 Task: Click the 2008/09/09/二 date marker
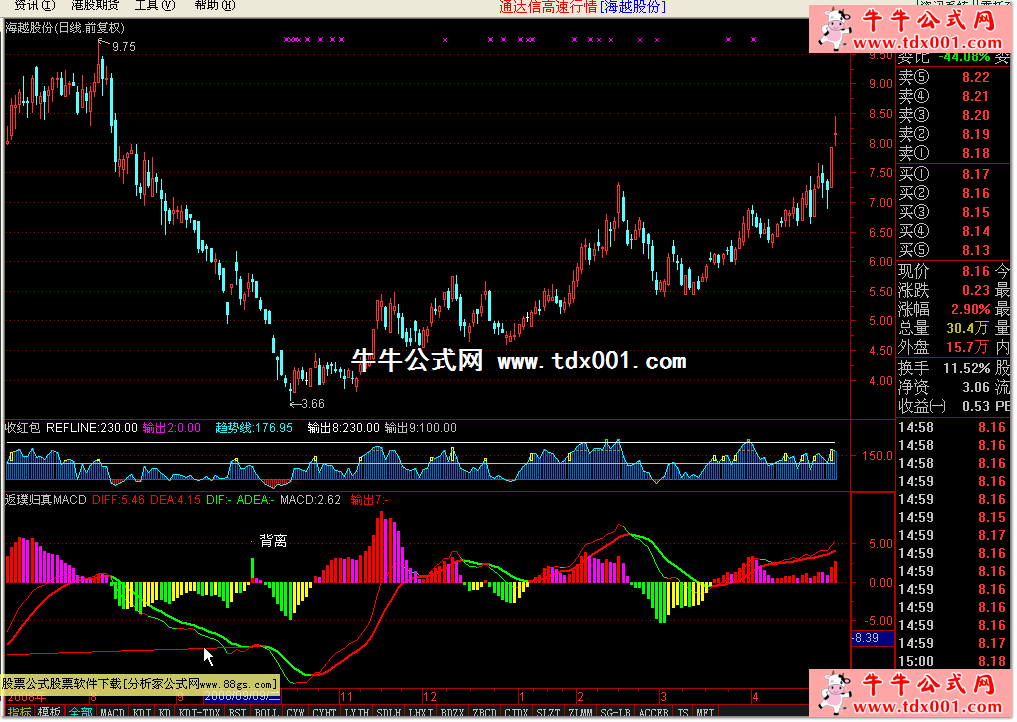[x=243, y=697]
